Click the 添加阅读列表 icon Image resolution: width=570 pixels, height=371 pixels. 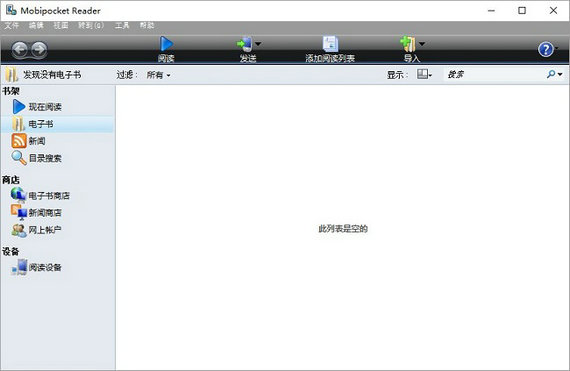pos(330,44)
